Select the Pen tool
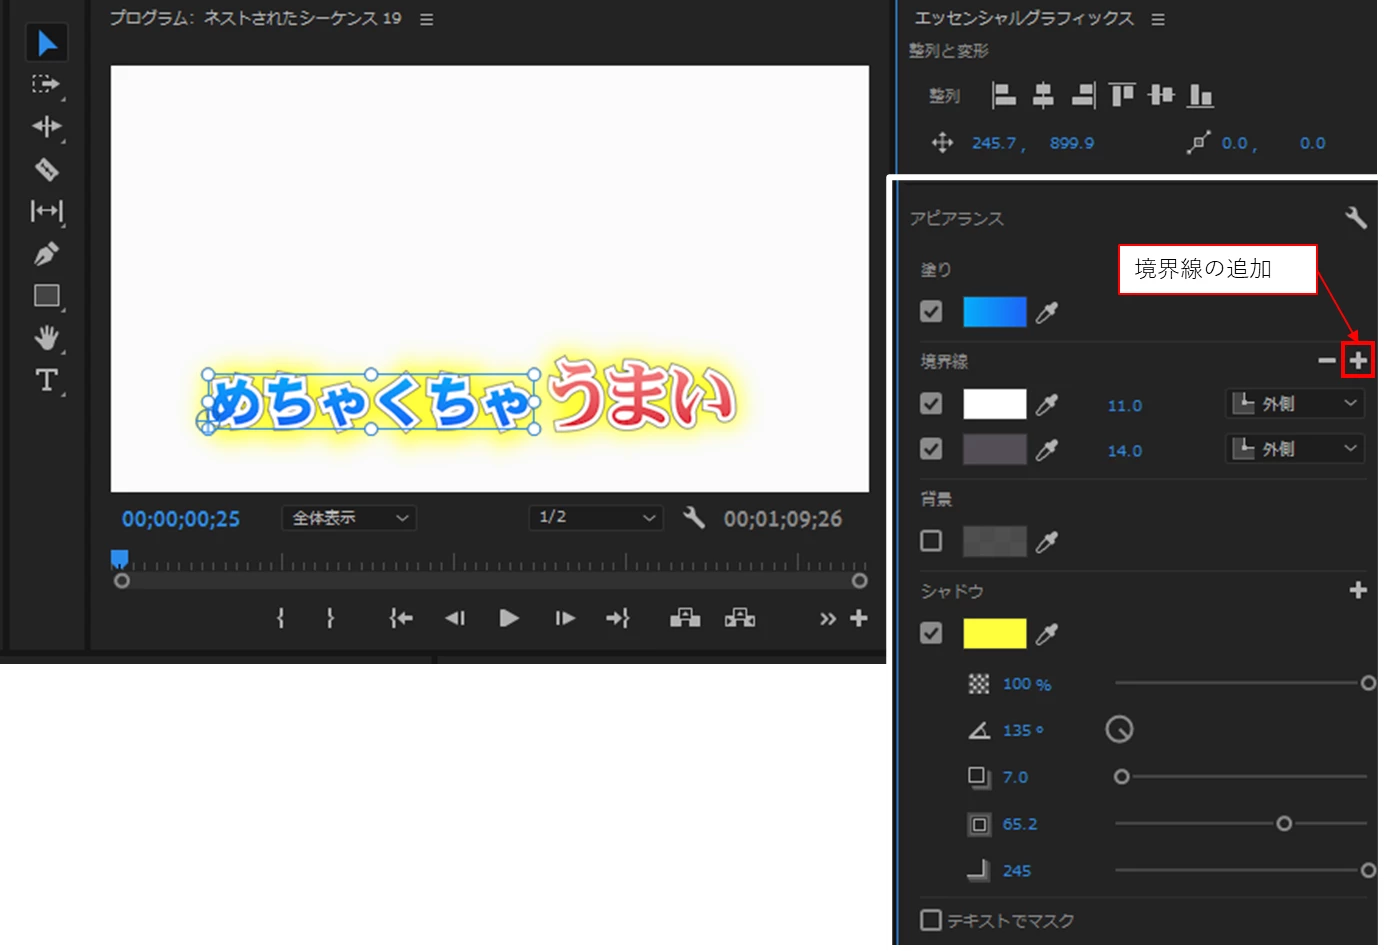Screen dimensions: 1384x951 point(46,253)
